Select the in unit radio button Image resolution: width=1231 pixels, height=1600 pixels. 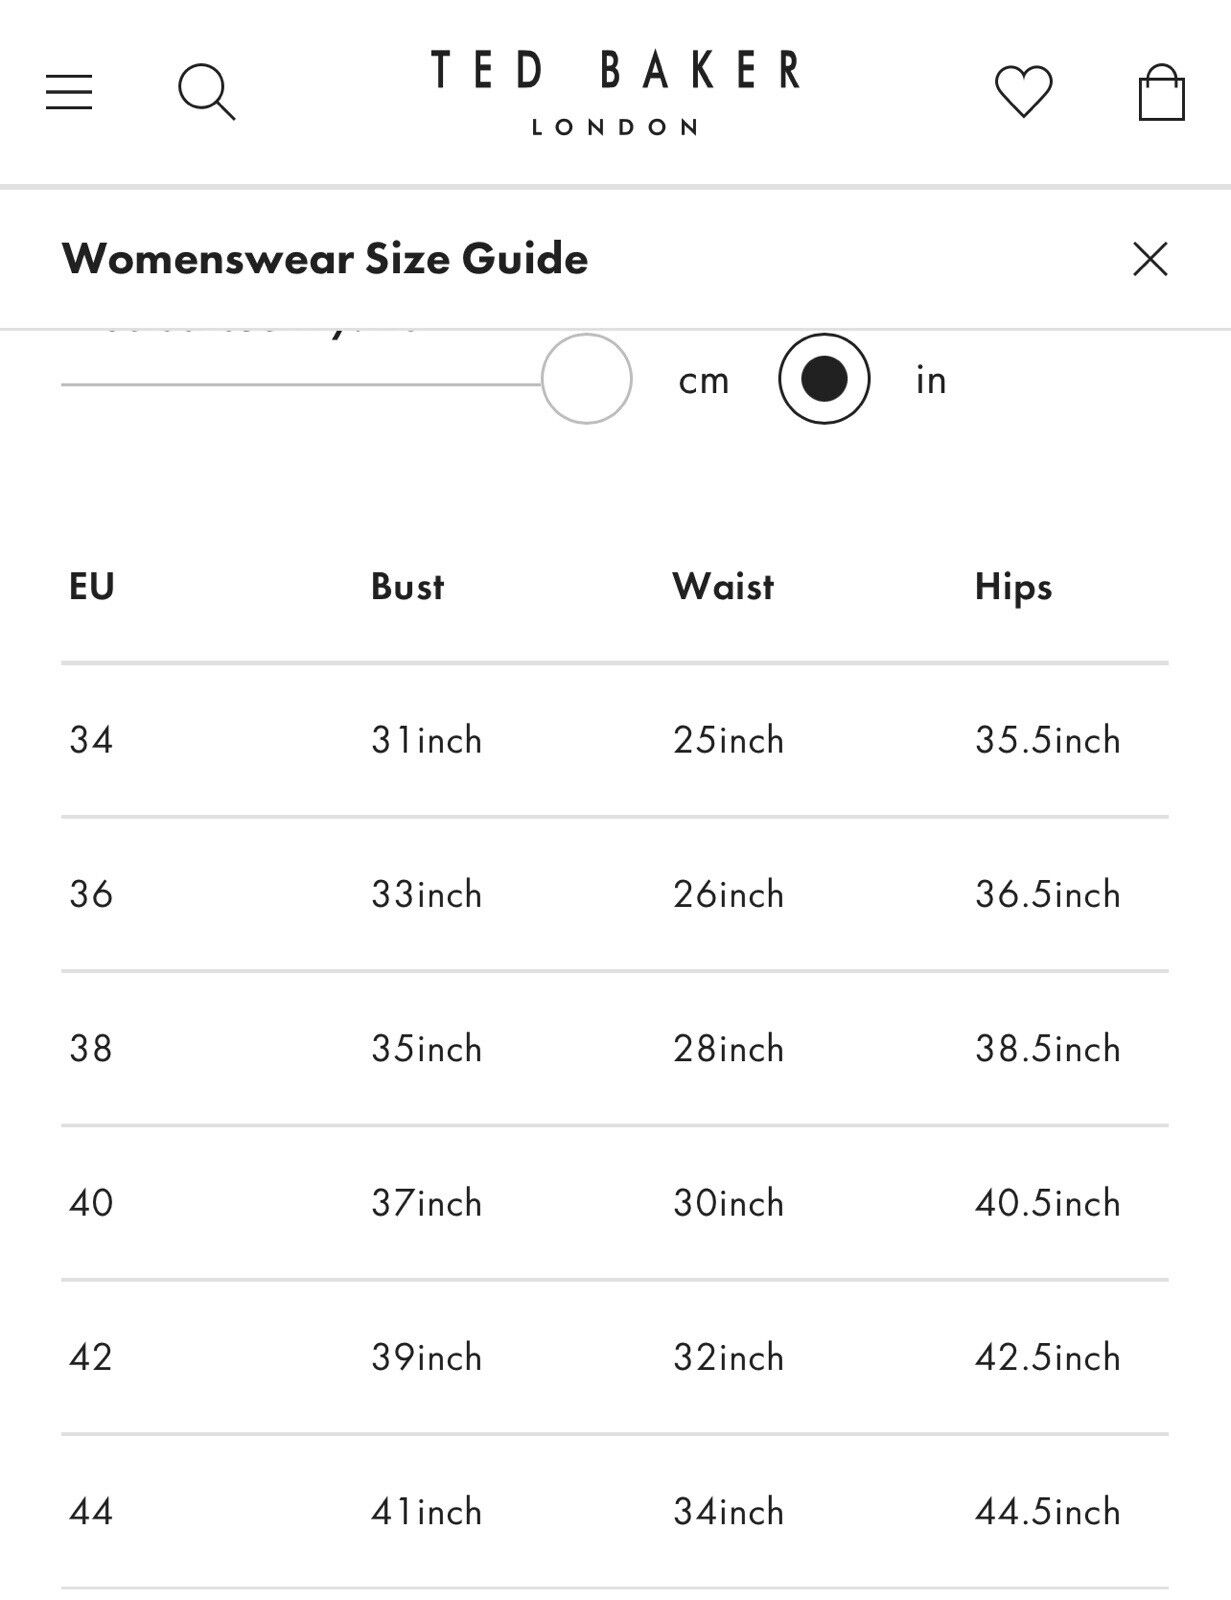click(824, 379)
